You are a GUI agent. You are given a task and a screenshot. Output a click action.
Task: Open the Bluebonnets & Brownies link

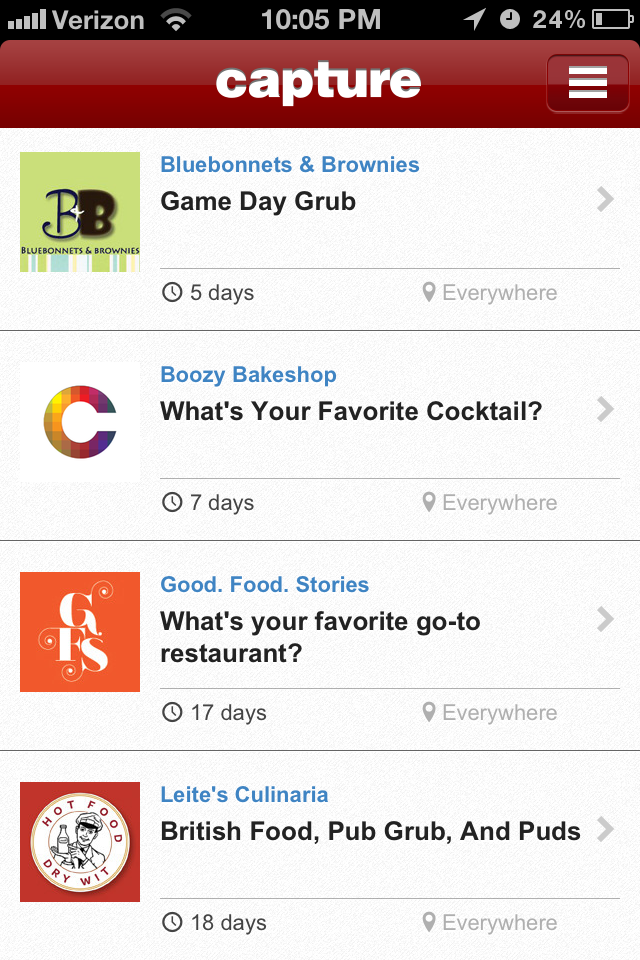point(290,165)
